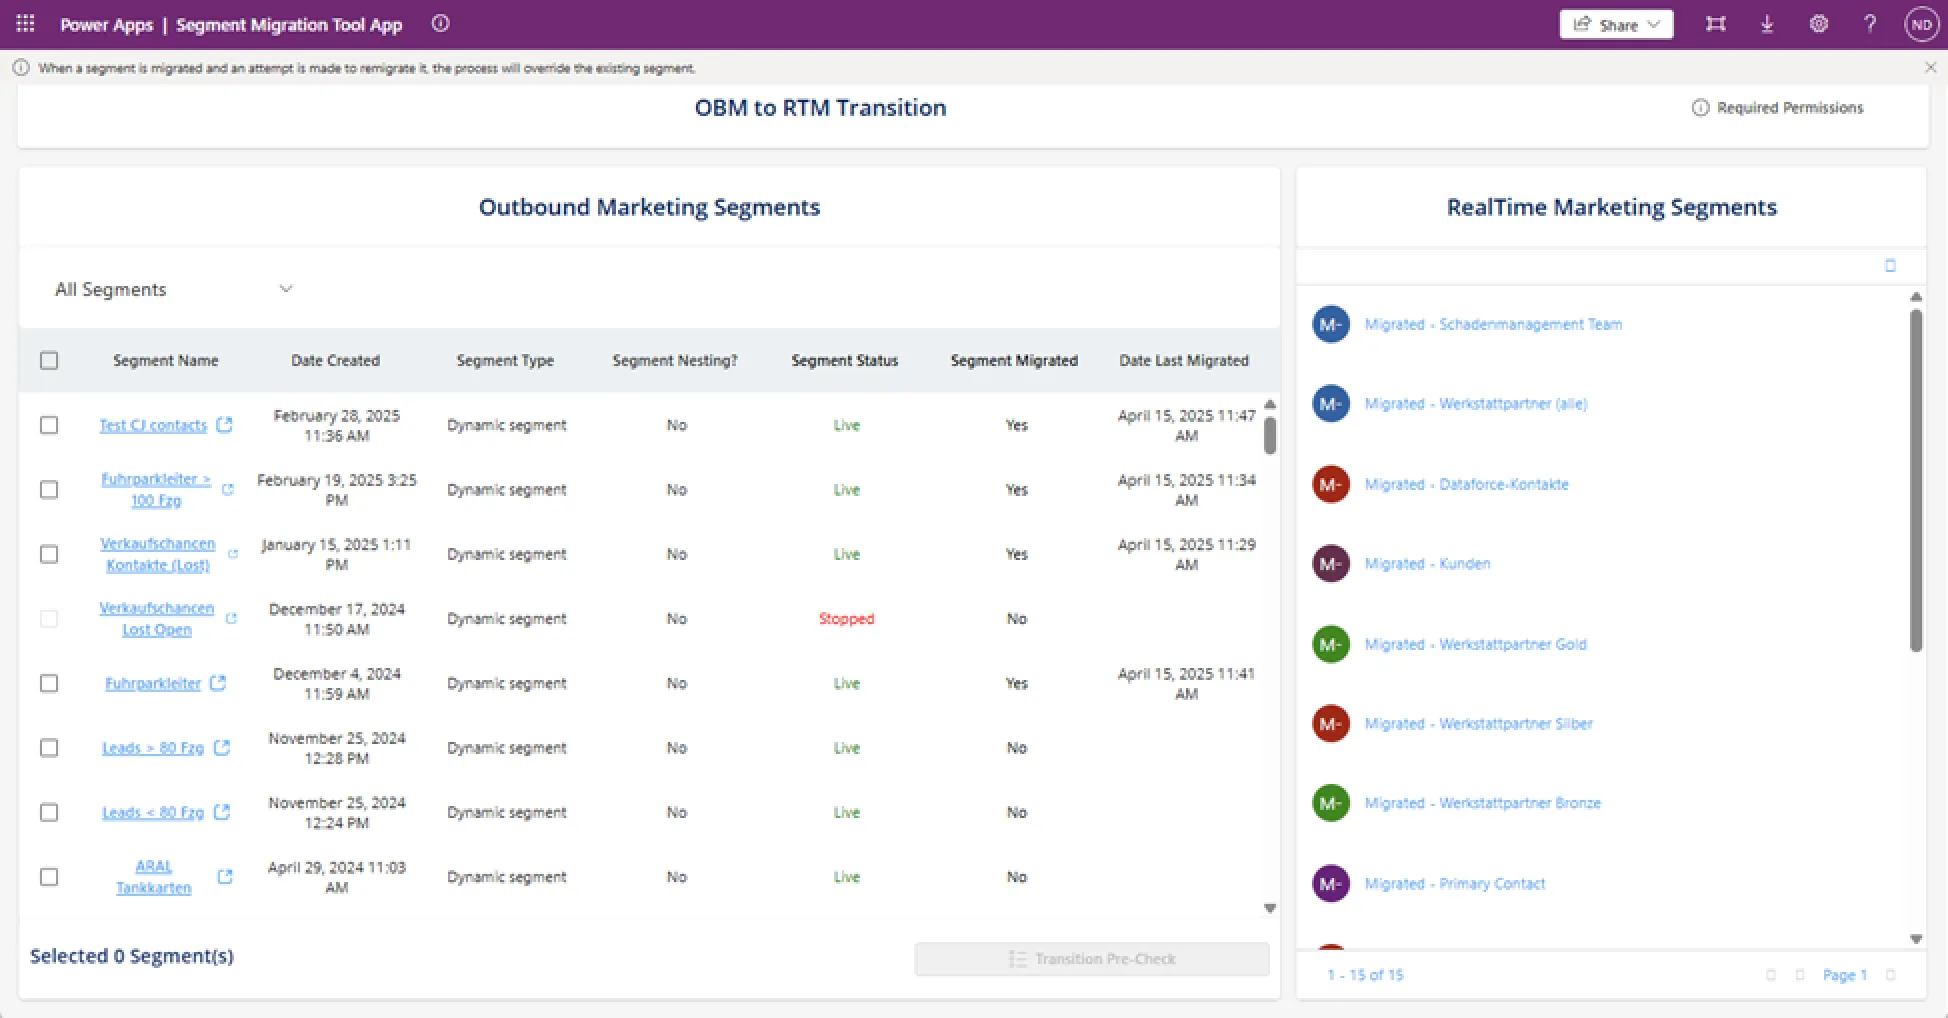1948x1018 pixels.
Task: Expand the Share dropdown arrow
Action: pyautogui.click(x=1654, y=25)
